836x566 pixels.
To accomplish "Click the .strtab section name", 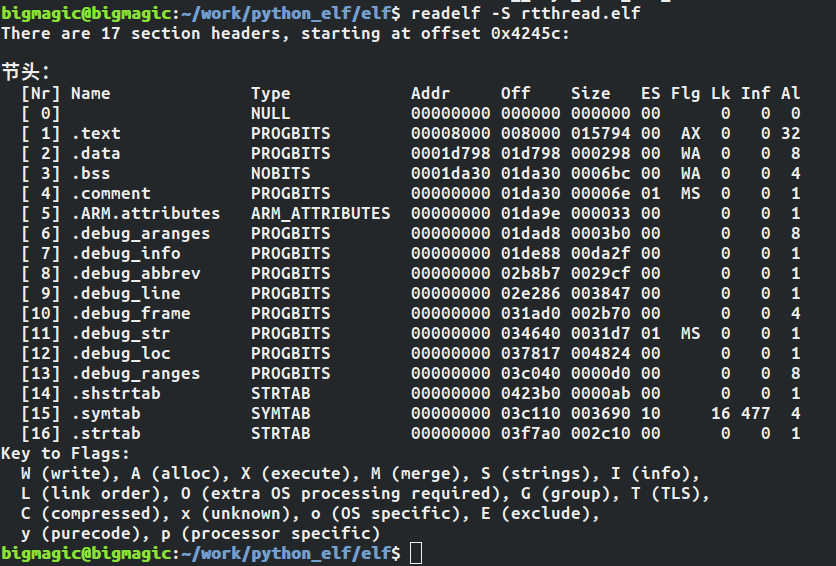I will (106, 434).
